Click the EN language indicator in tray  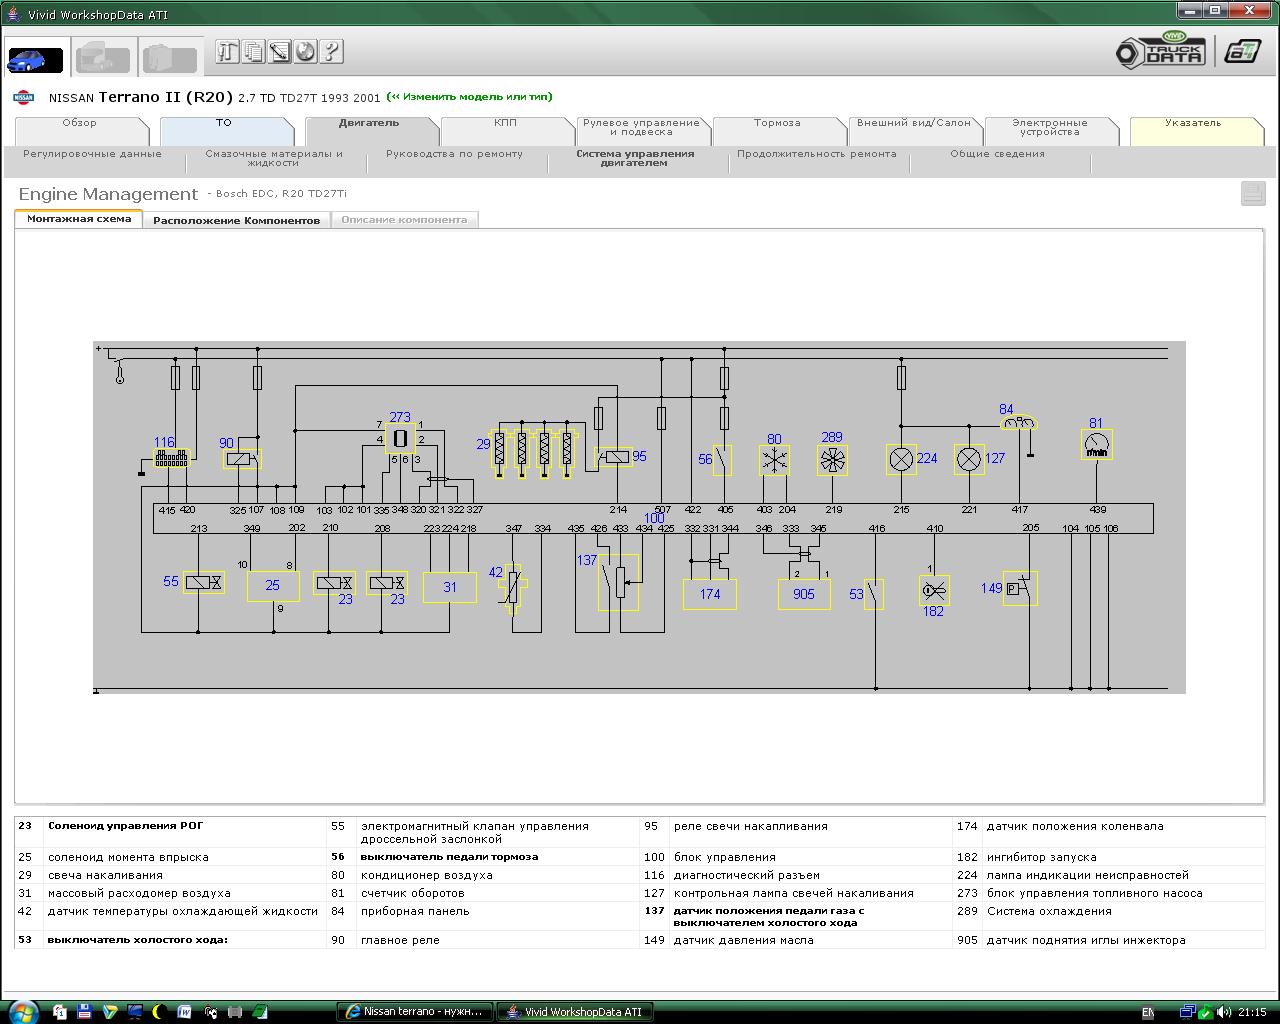point(1147,1013)
